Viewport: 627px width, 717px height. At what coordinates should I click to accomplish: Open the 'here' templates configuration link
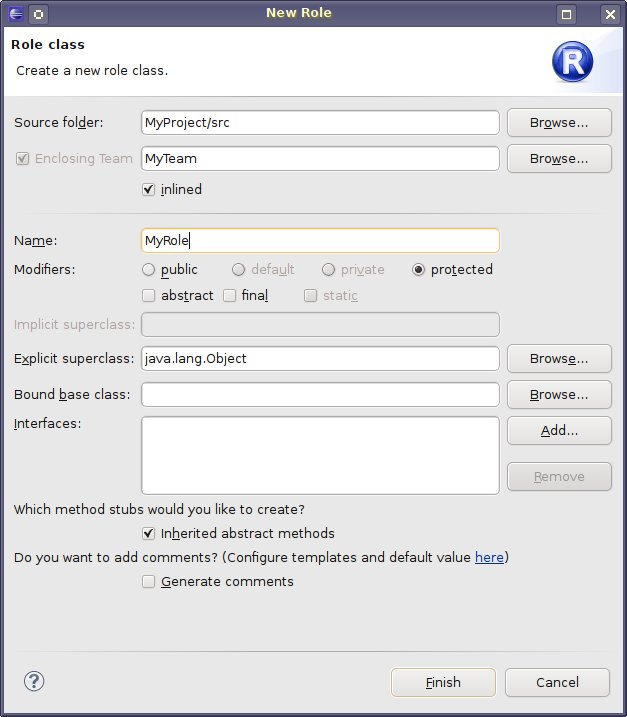pyautogui.click(x=489, y=557)
